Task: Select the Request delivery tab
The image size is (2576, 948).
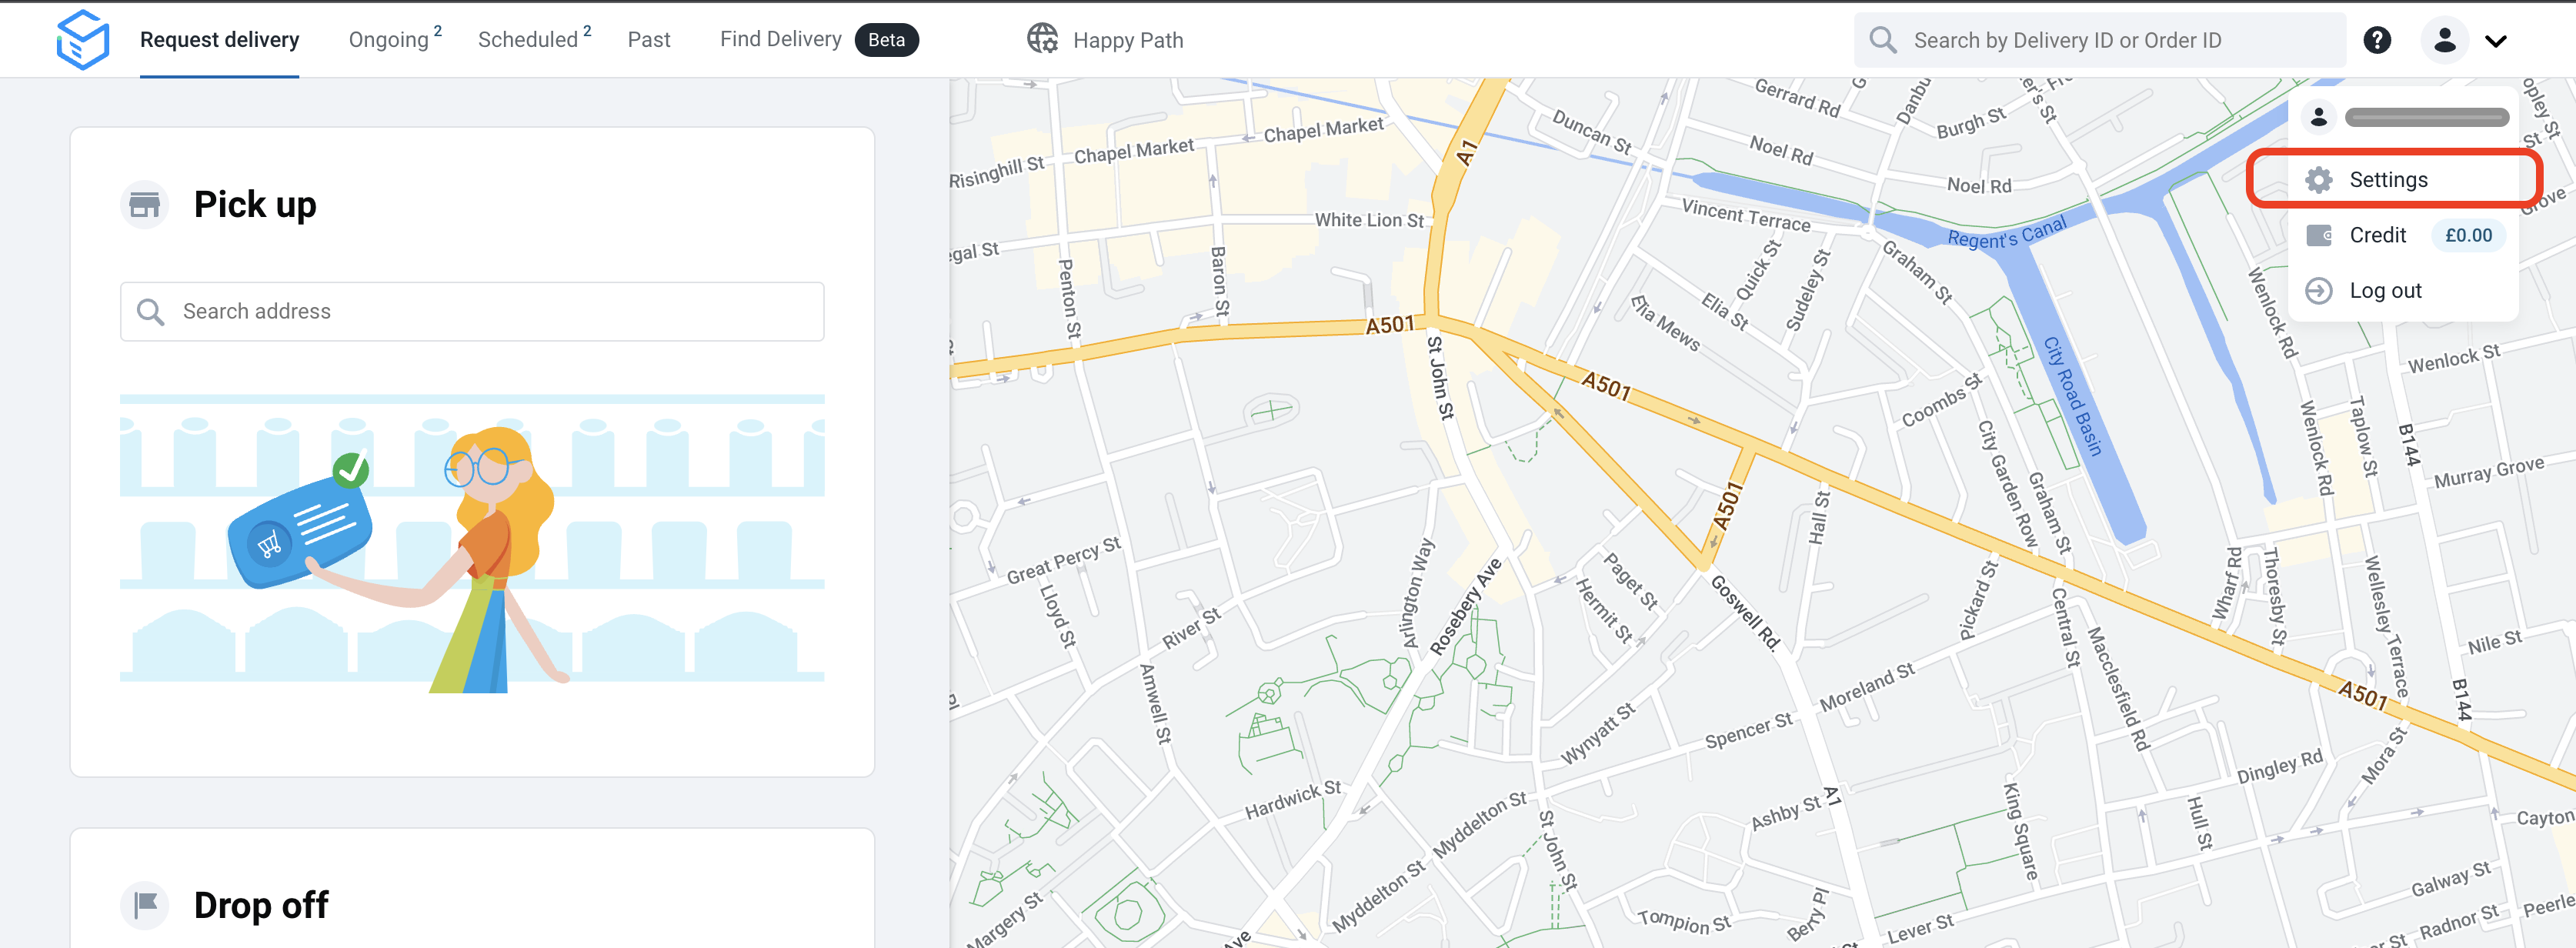Action: 219,40
